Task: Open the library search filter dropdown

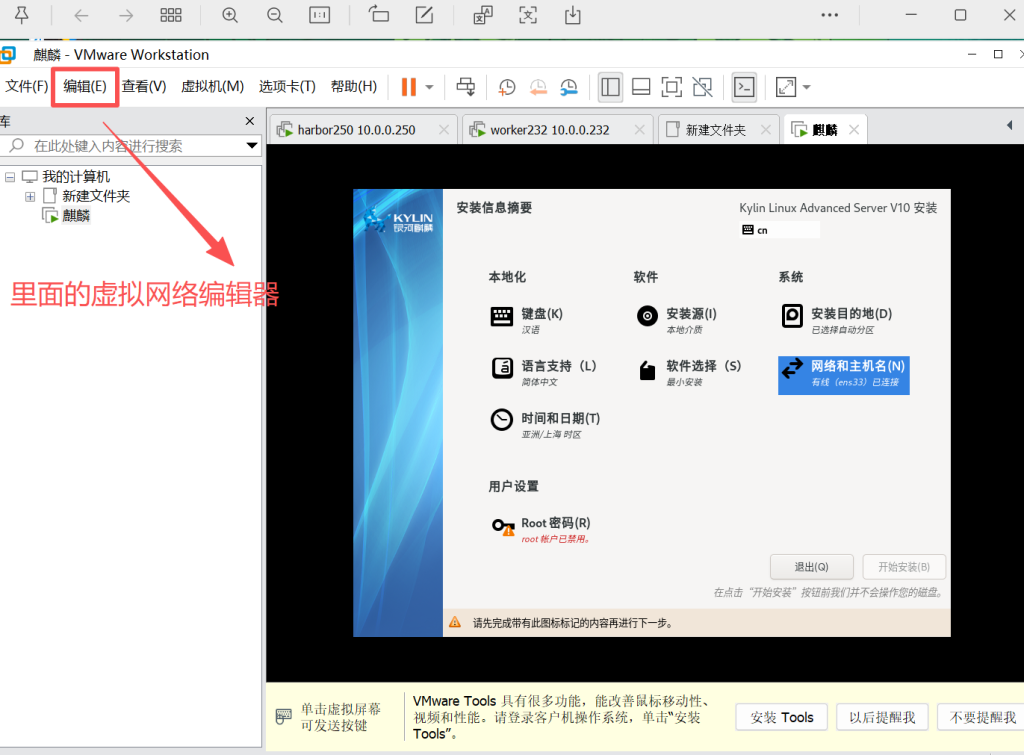Action: [x=252, y=146]
